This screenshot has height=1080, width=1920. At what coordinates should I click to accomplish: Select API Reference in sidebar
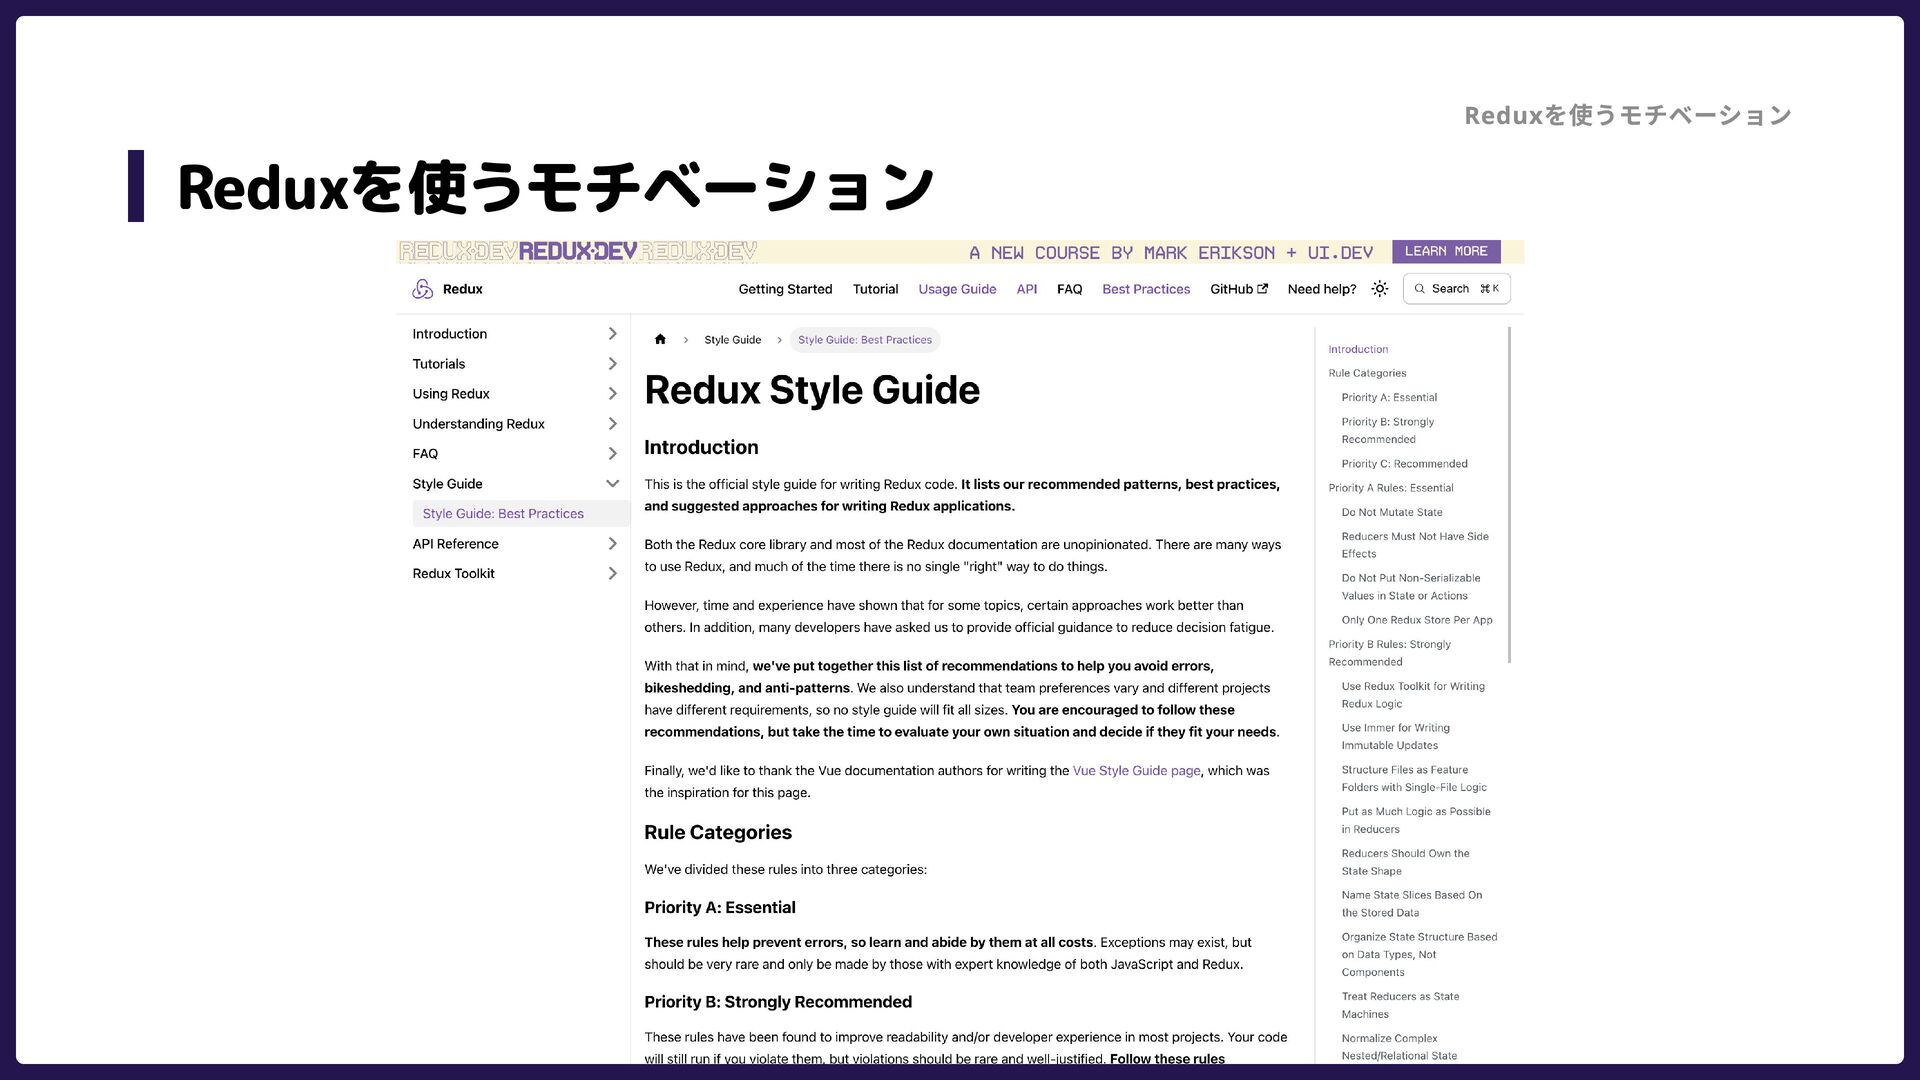[x=455, y=544]
